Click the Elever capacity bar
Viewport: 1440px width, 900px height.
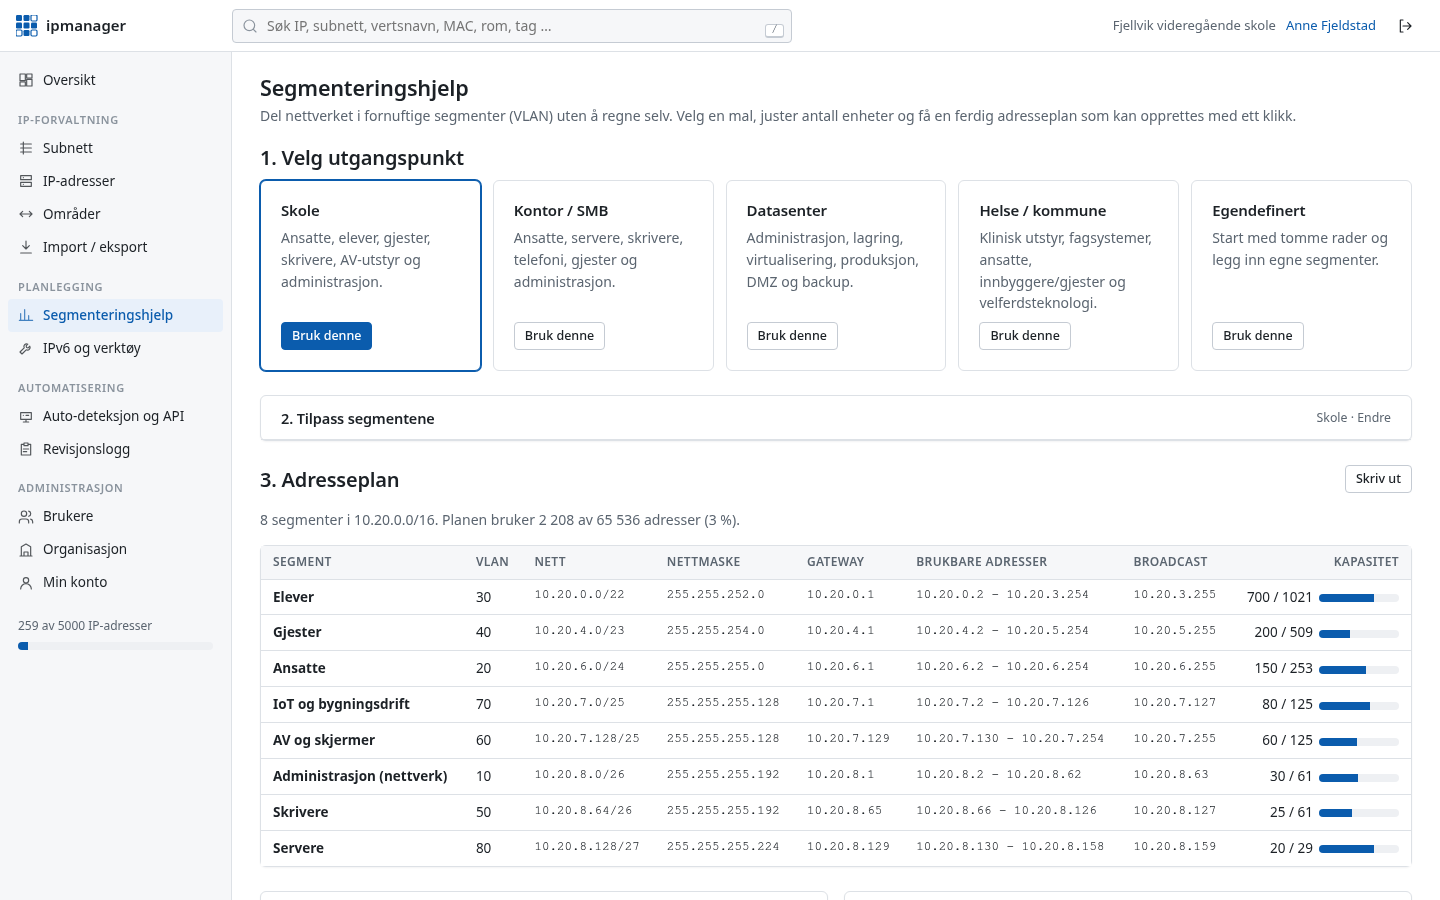(x=1359, y=598)
